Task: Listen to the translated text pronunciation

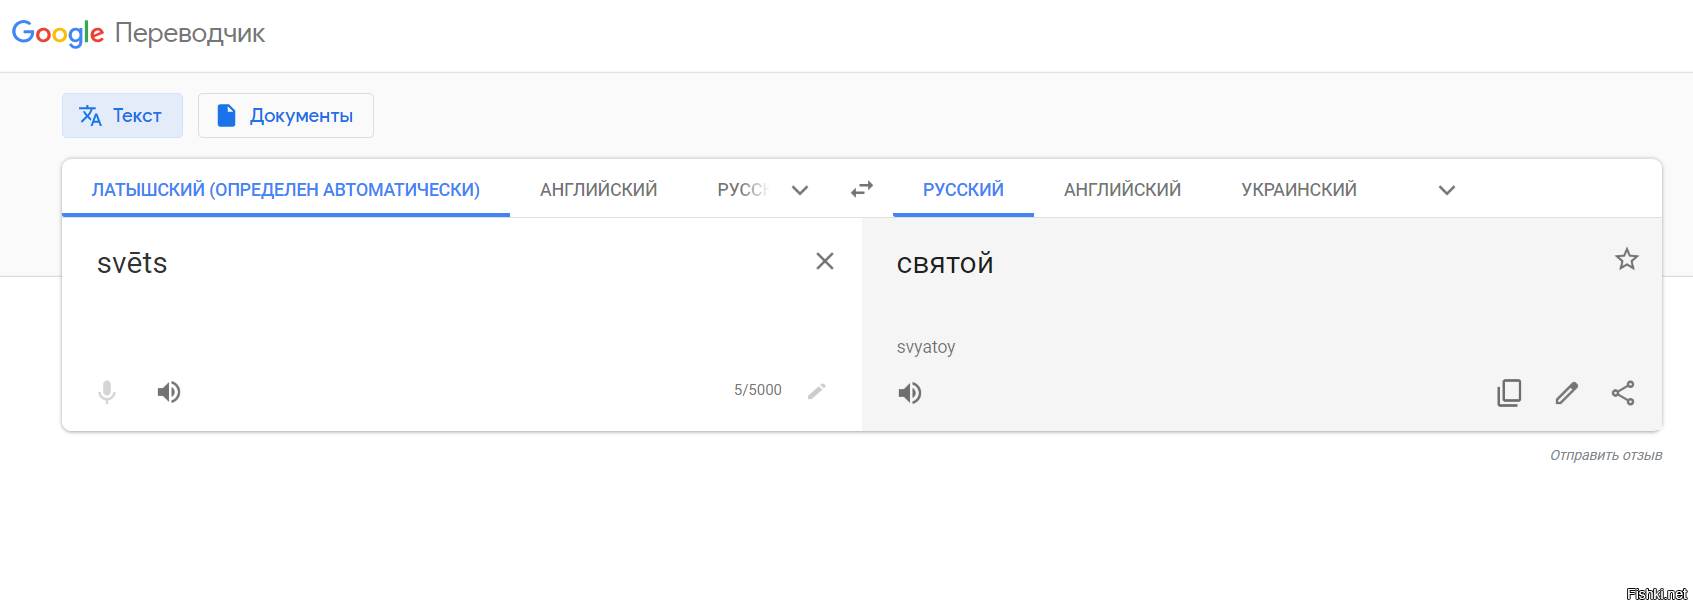Action: click(x=910, y=393)
